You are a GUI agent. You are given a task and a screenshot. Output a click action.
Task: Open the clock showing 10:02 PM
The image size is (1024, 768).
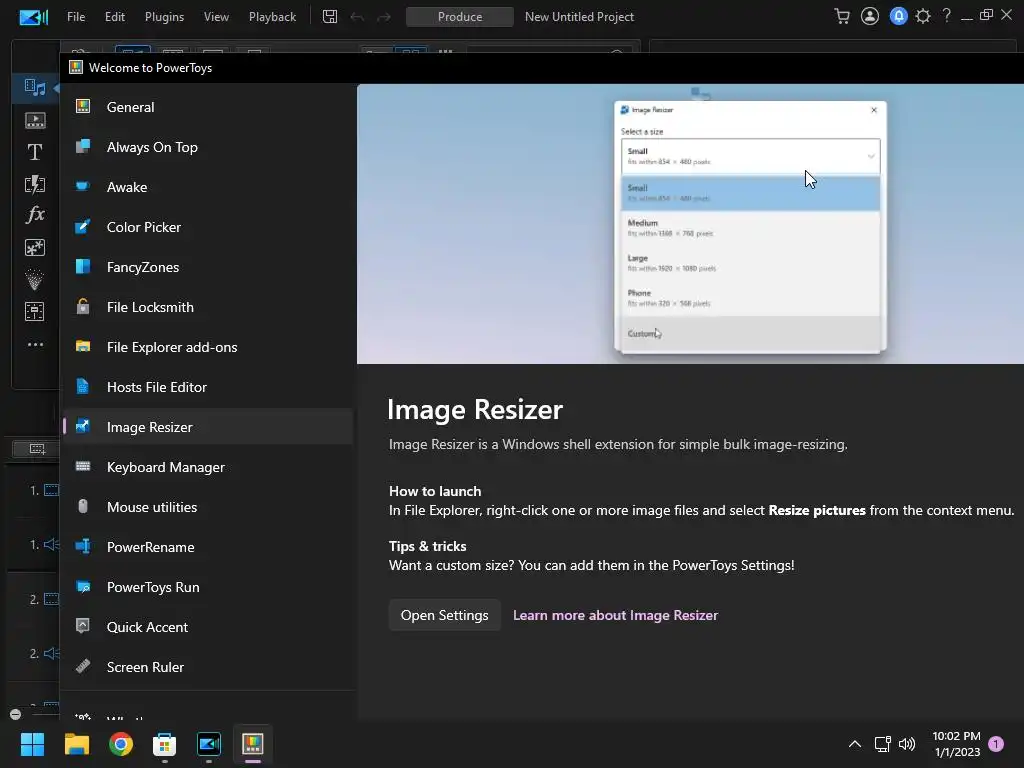coord(957,744)
